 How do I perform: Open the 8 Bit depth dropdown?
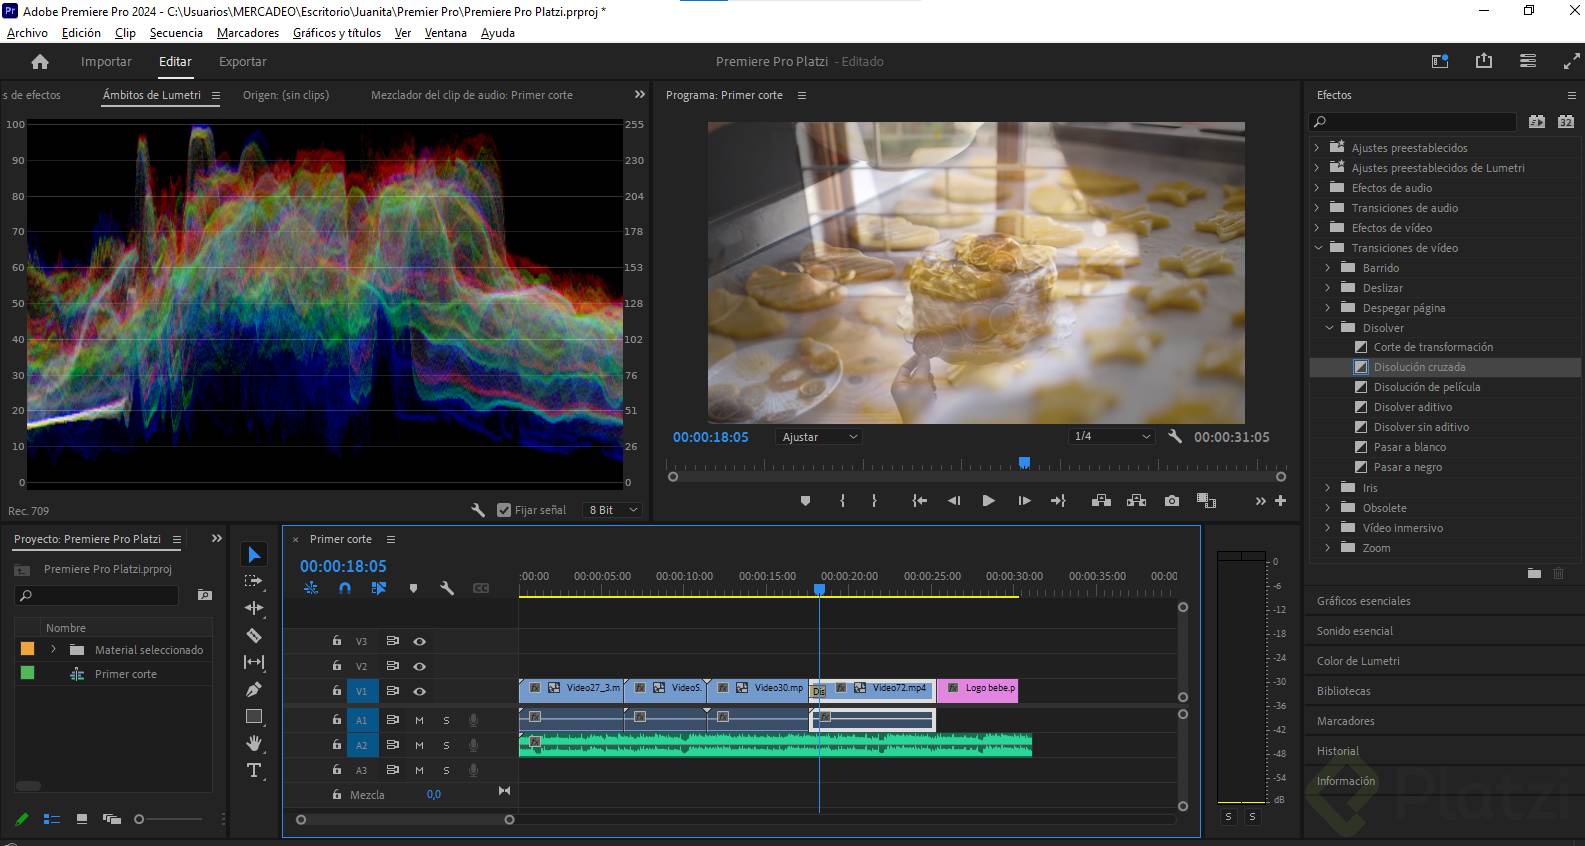(613, 510)
